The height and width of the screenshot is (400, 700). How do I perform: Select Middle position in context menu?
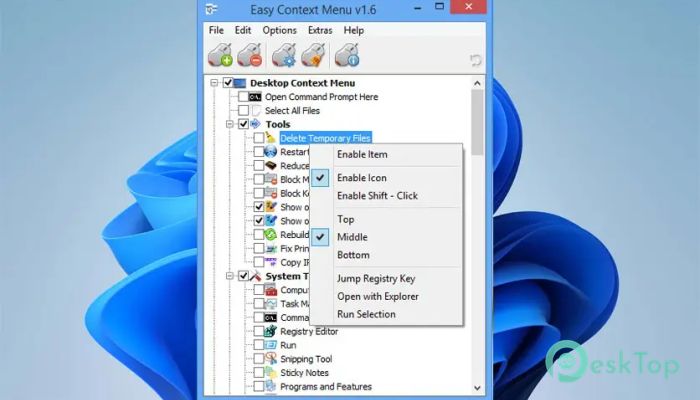click(x=386, y=237)
